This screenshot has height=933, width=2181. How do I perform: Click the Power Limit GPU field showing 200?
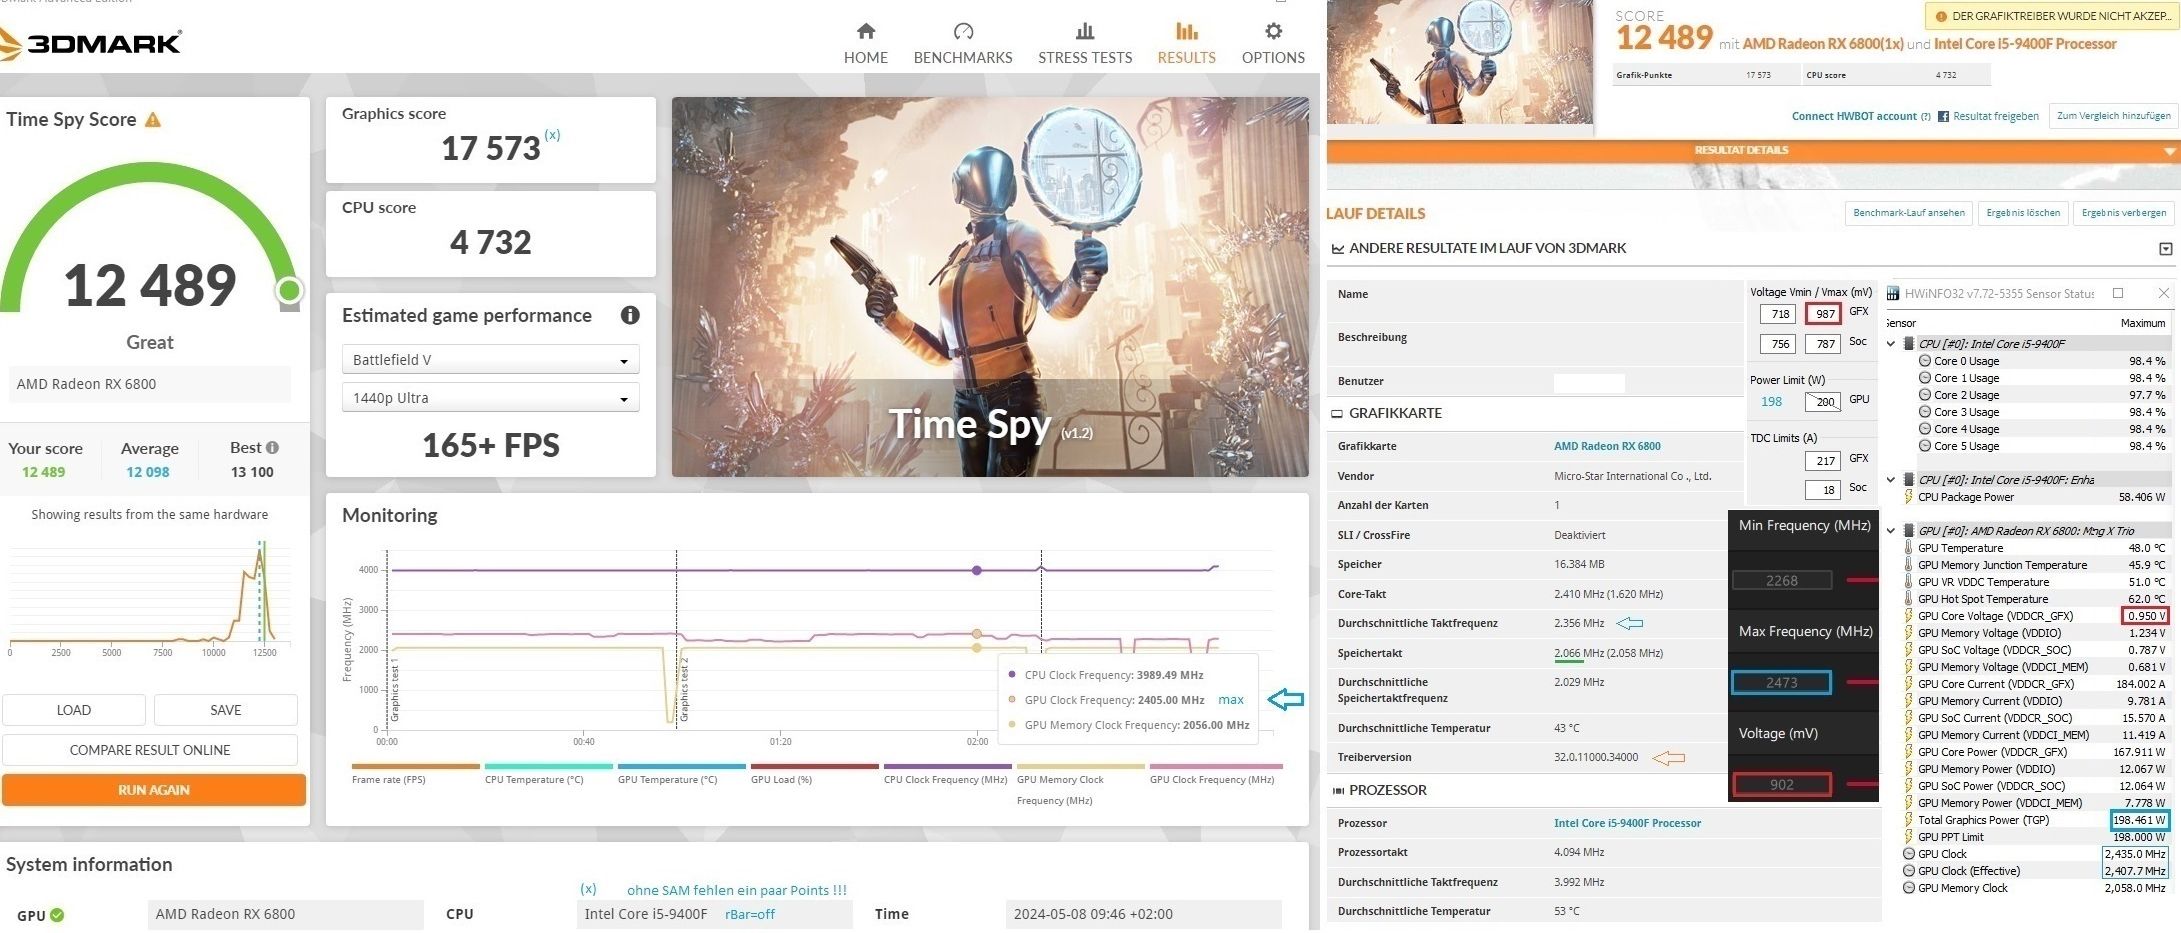point(1823,402)
